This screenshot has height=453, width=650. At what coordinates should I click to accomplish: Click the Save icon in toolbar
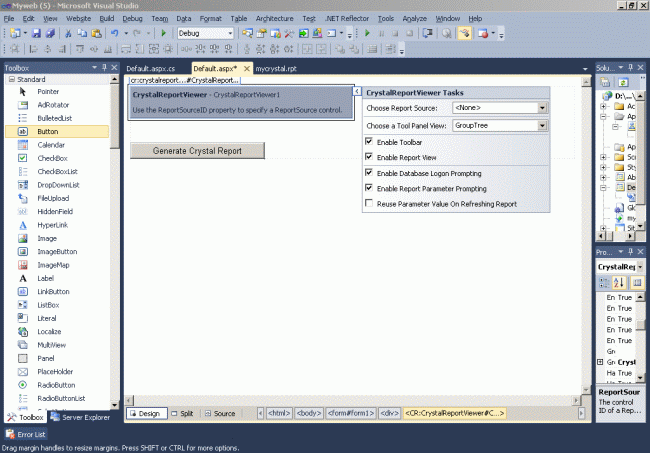[36, 33]
